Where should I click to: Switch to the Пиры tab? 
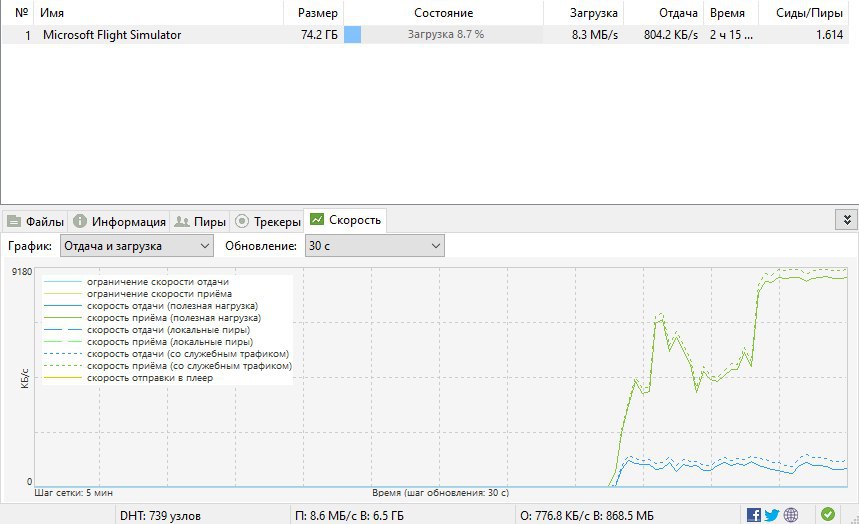(200, 221)
